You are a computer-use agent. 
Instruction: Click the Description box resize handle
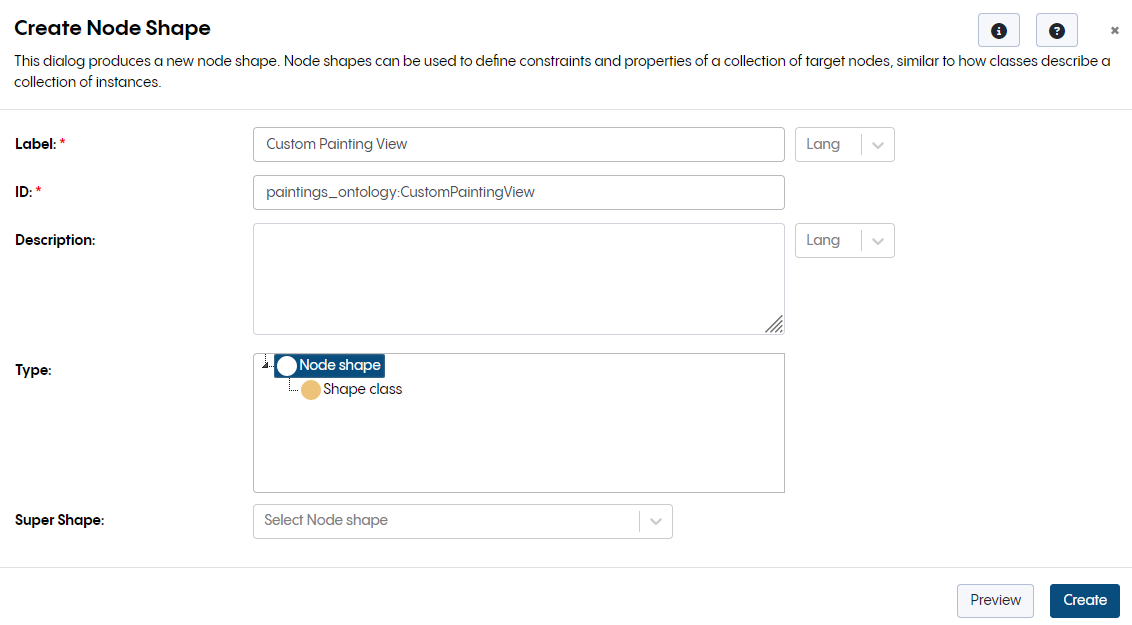click(776, 324)
